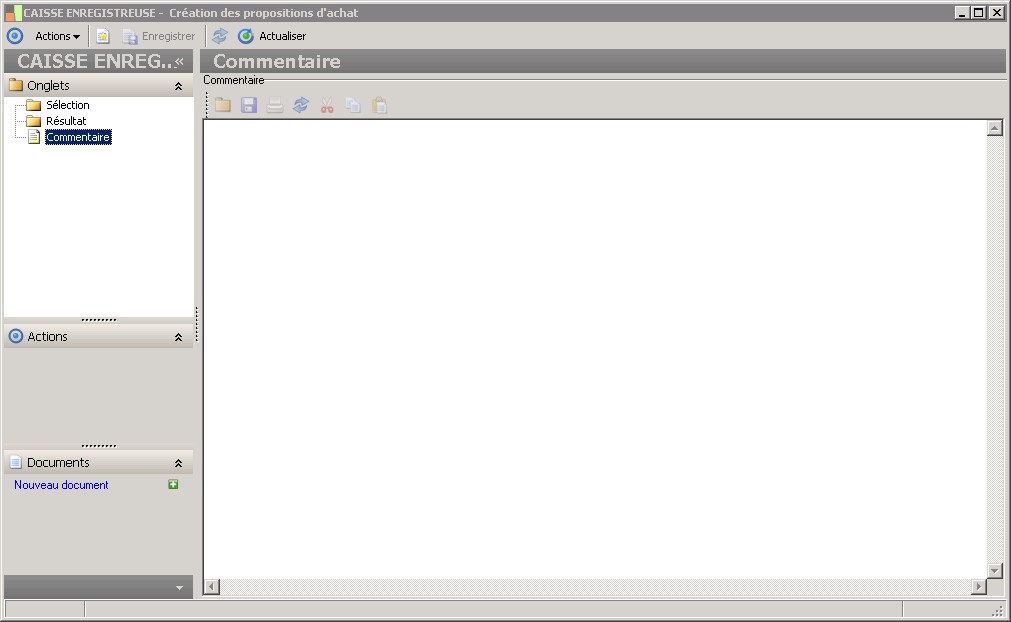
Task: Click the folder icon next to Sélection
Action: 34,105
